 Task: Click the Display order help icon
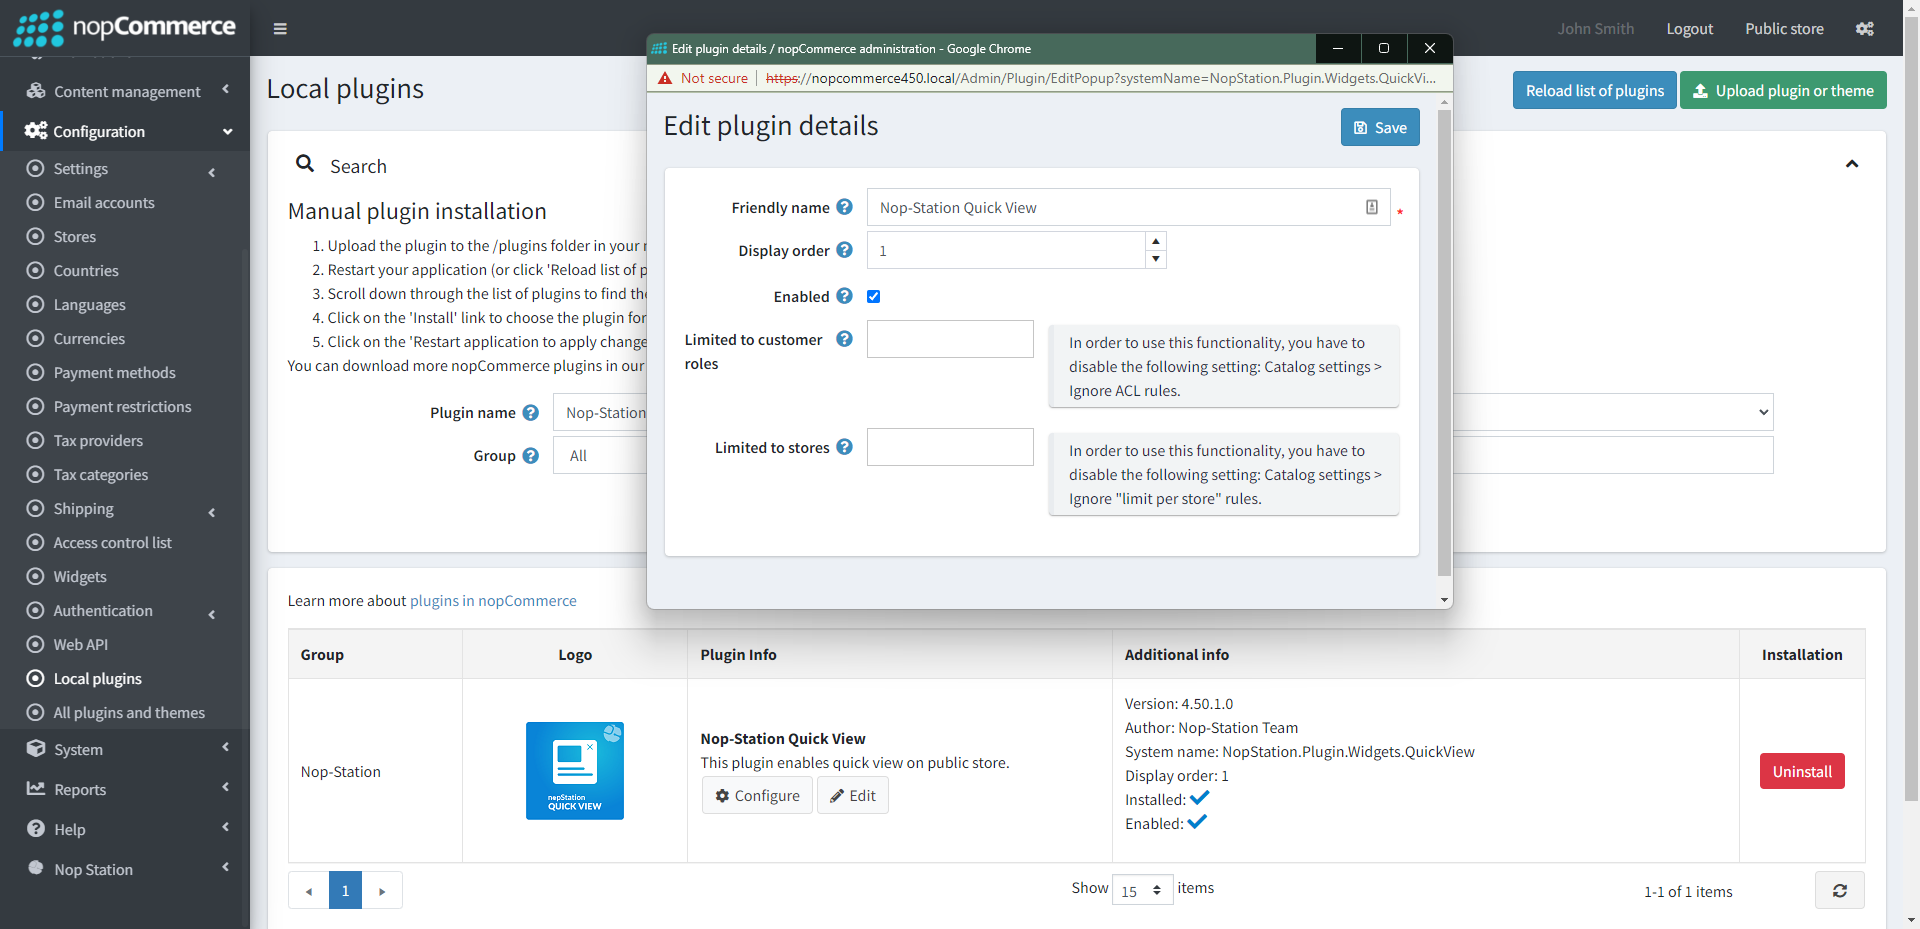tap(844, 250)
